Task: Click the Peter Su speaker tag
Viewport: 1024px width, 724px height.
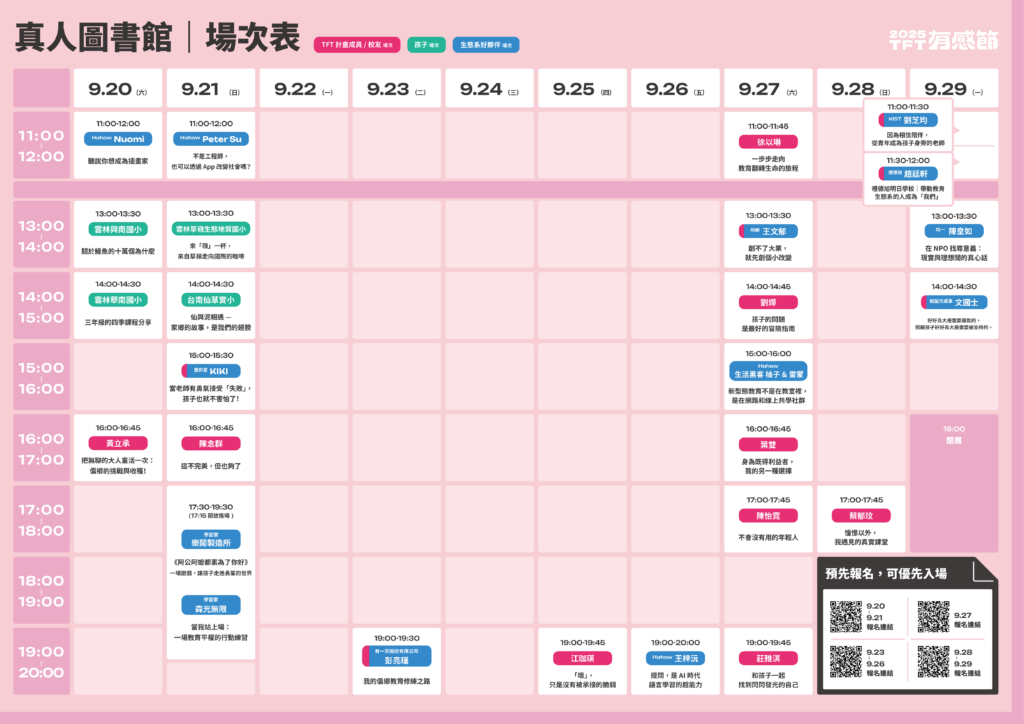Action: pos(211,139)
